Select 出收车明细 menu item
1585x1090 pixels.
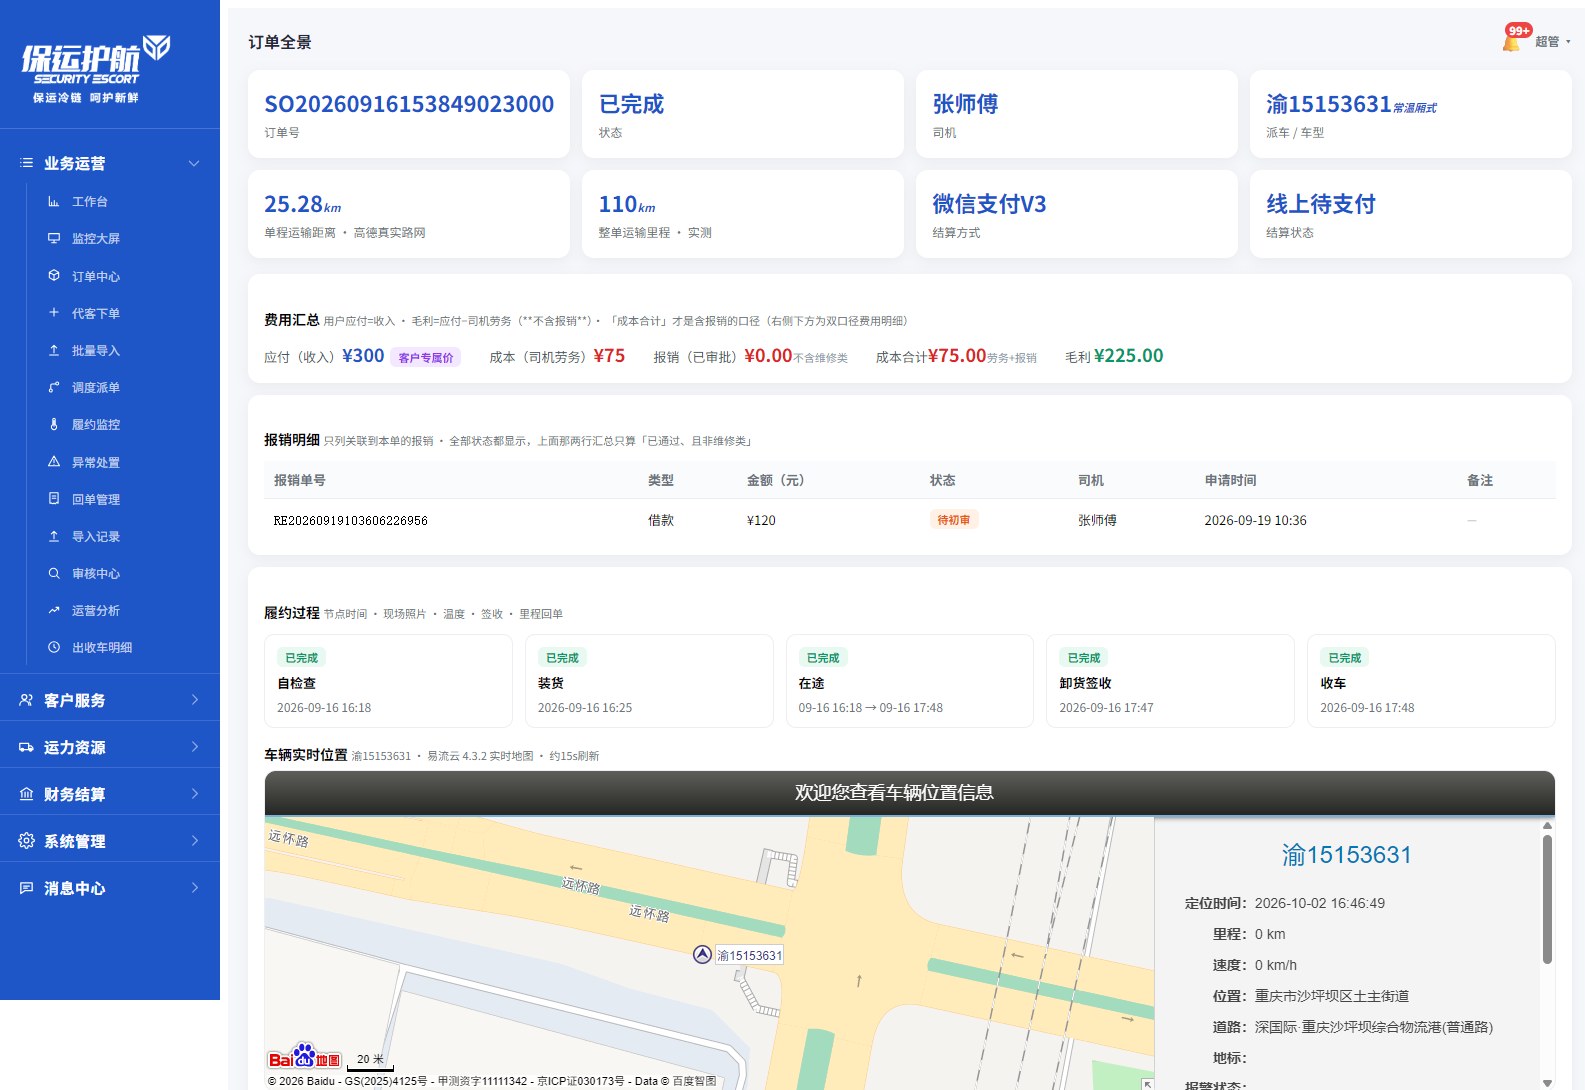[x=102, y=648]
